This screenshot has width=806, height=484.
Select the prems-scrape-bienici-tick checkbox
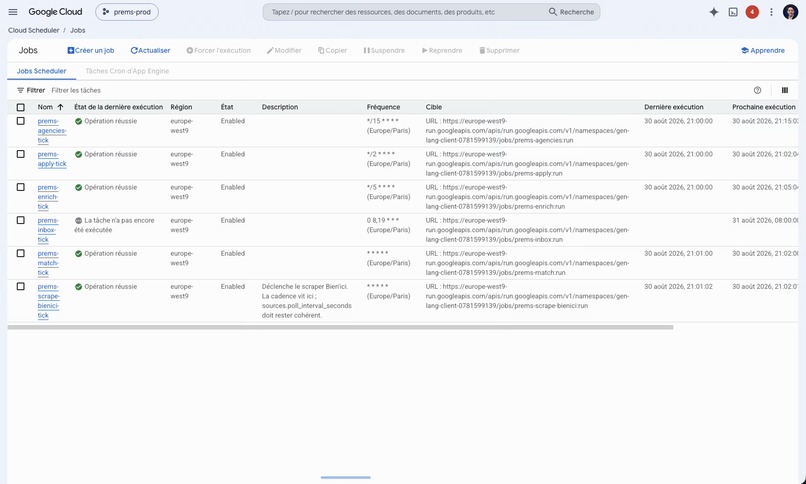(21, 287)
